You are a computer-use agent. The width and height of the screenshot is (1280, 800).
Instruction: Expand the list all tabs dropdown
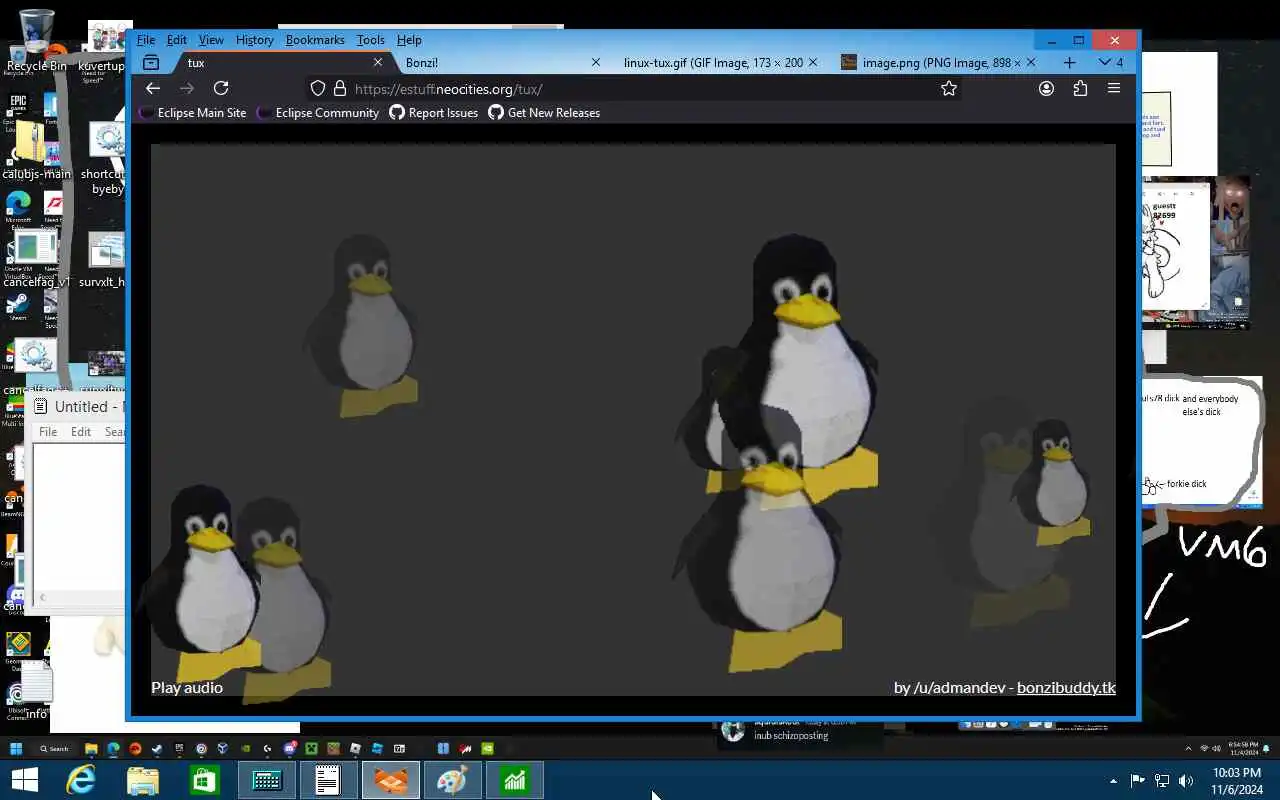pyautogui.click(x=1110, y=62)
